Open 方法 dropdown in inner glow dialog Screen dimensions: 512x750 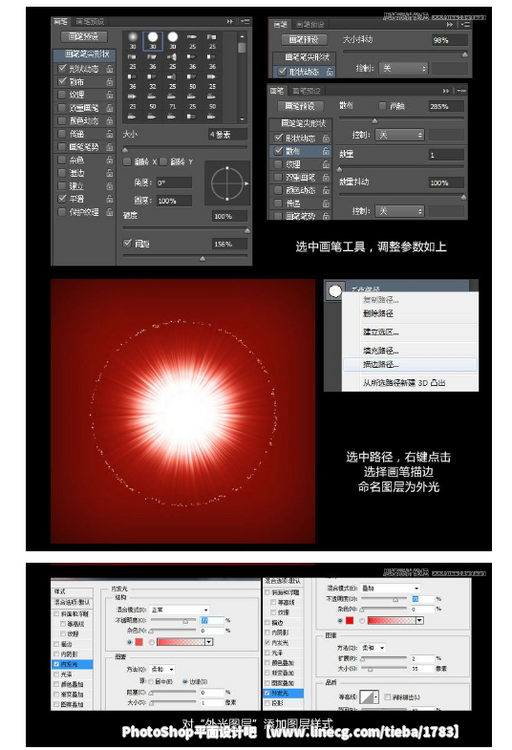click(162, 669)
